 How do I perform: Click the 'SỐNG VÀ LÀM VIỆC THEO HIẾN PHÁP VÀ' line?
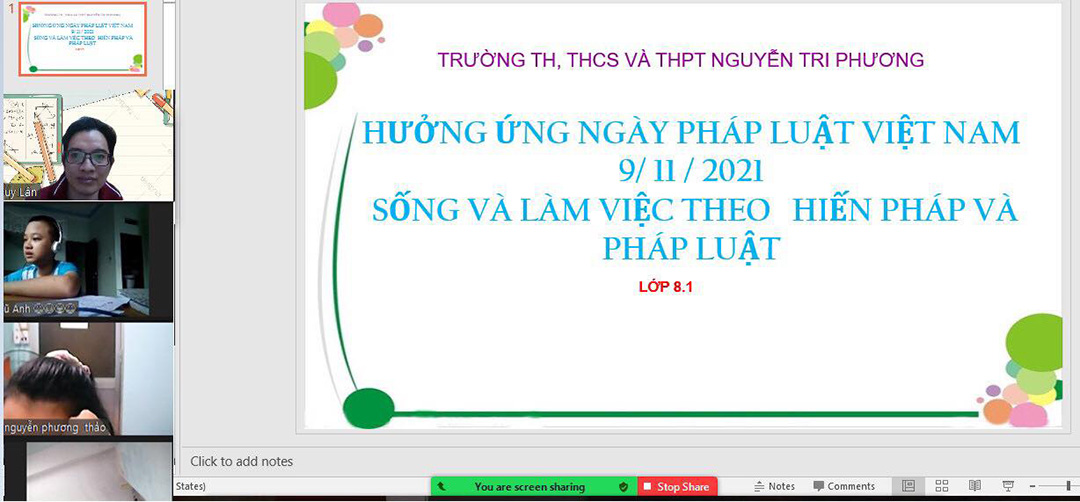(x=695, y=210)
